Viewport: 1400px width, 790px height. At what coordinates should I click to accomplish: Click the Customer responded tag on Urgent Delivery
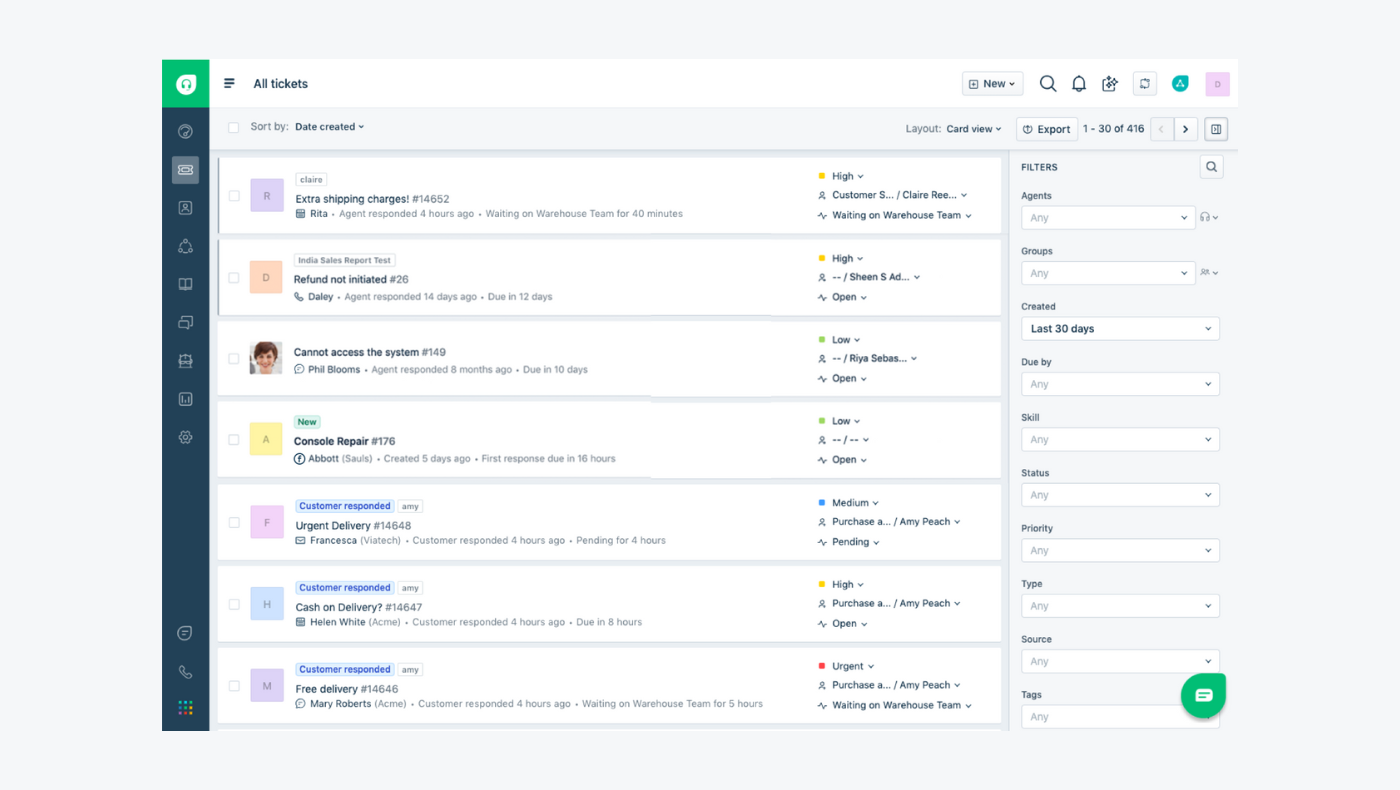pos(345,506)
